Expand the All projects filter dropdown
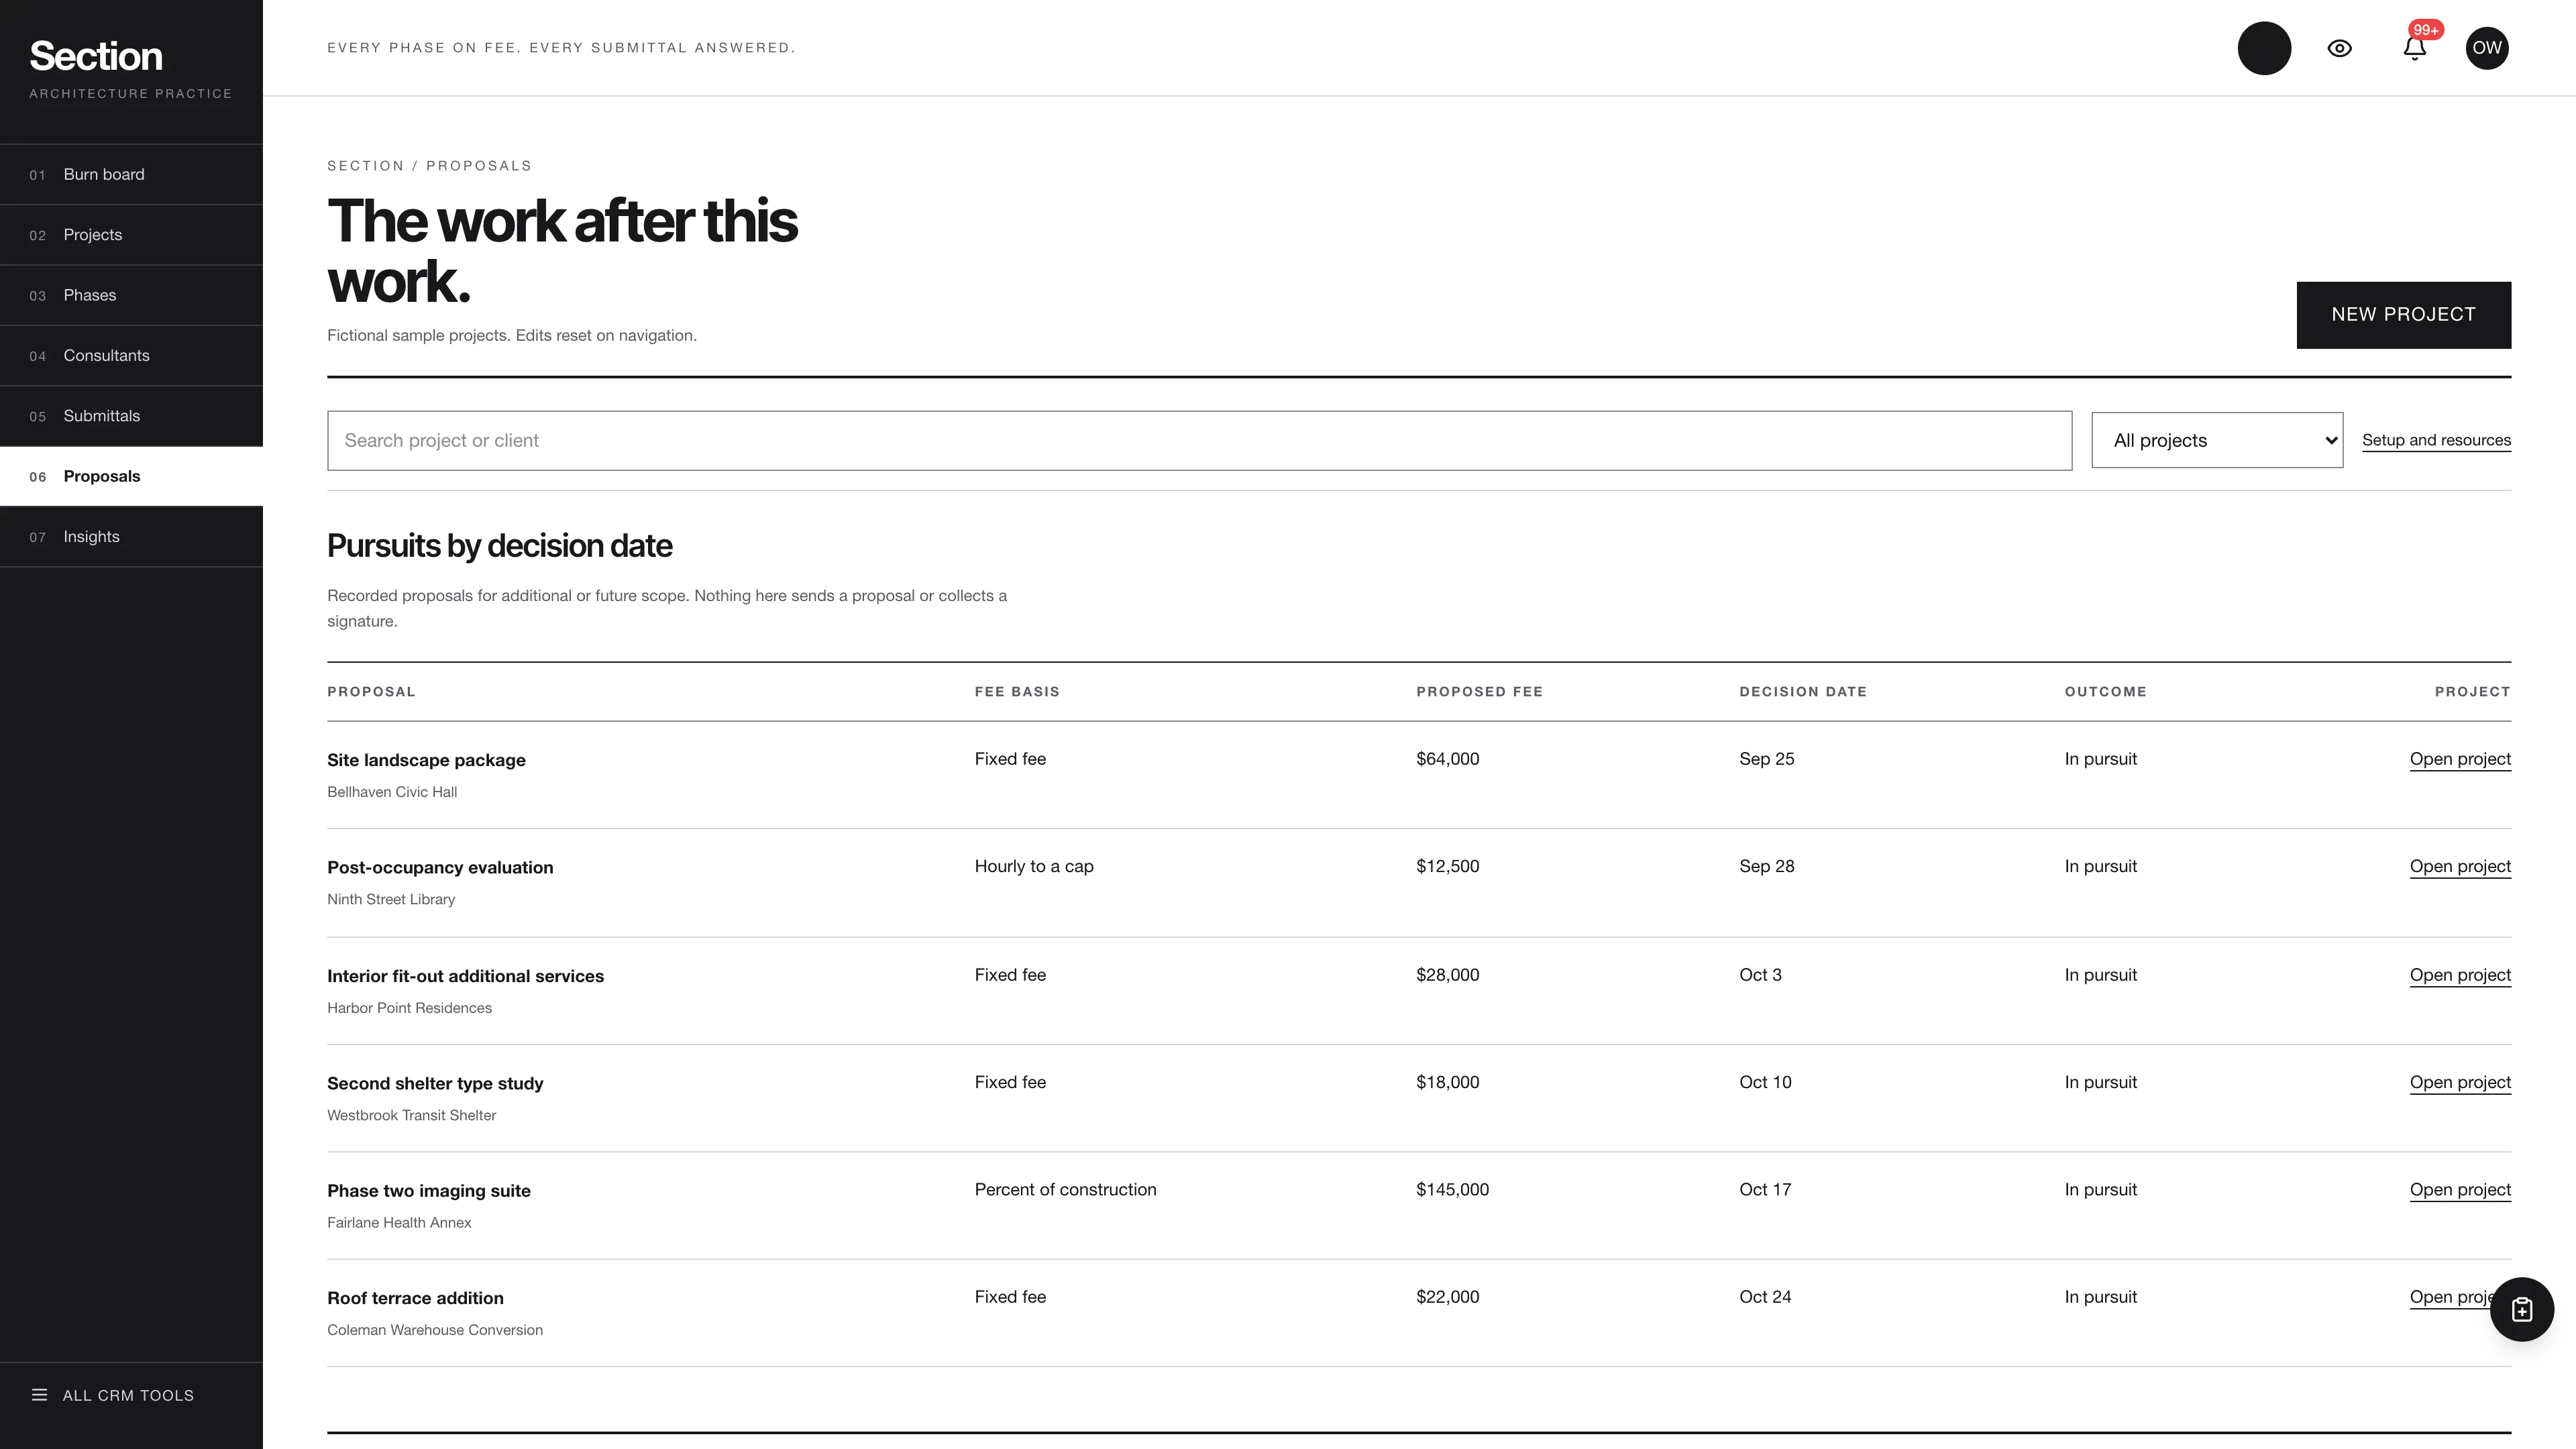 2217,440
